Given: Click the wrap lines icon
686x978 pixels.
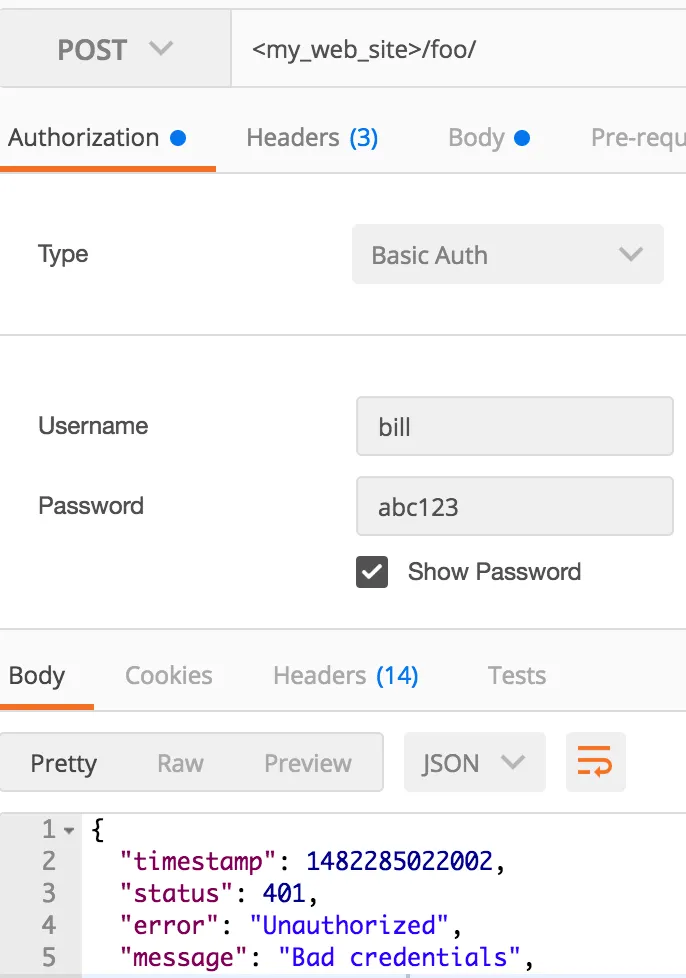Looking at the screenshot, I should 595,763.
